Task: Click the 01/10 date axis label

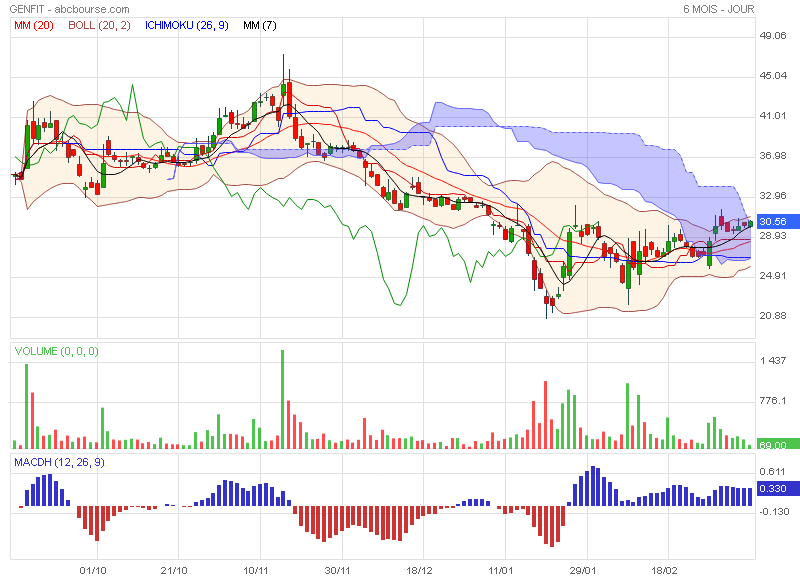Action: coord(93,570)
